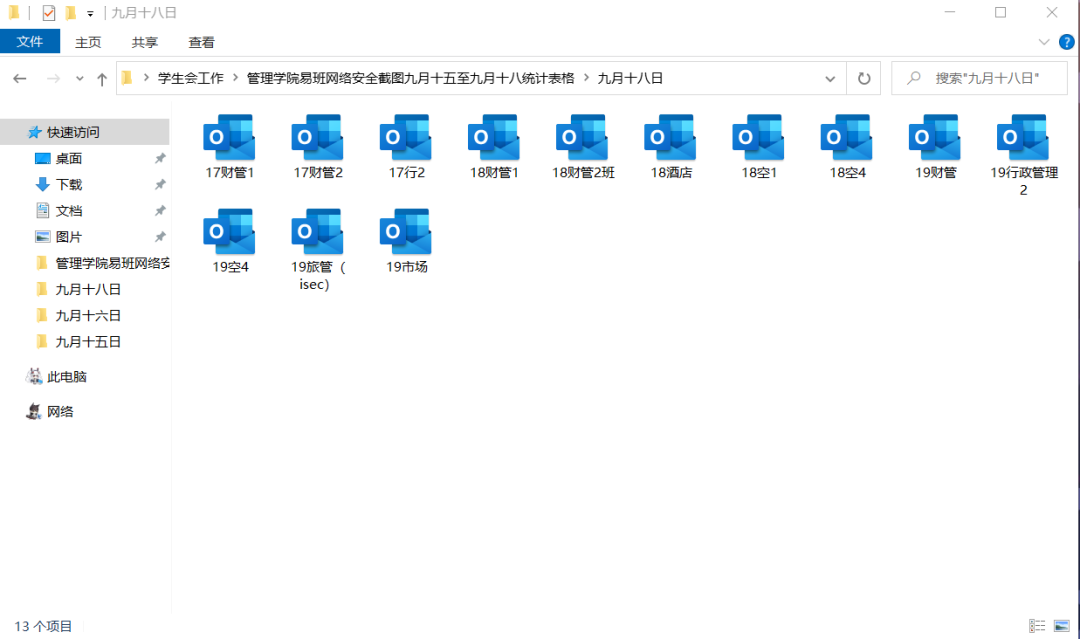Expand the ribbon with the chevron
The image size is (1080, 639).
tap(1043, 42)
